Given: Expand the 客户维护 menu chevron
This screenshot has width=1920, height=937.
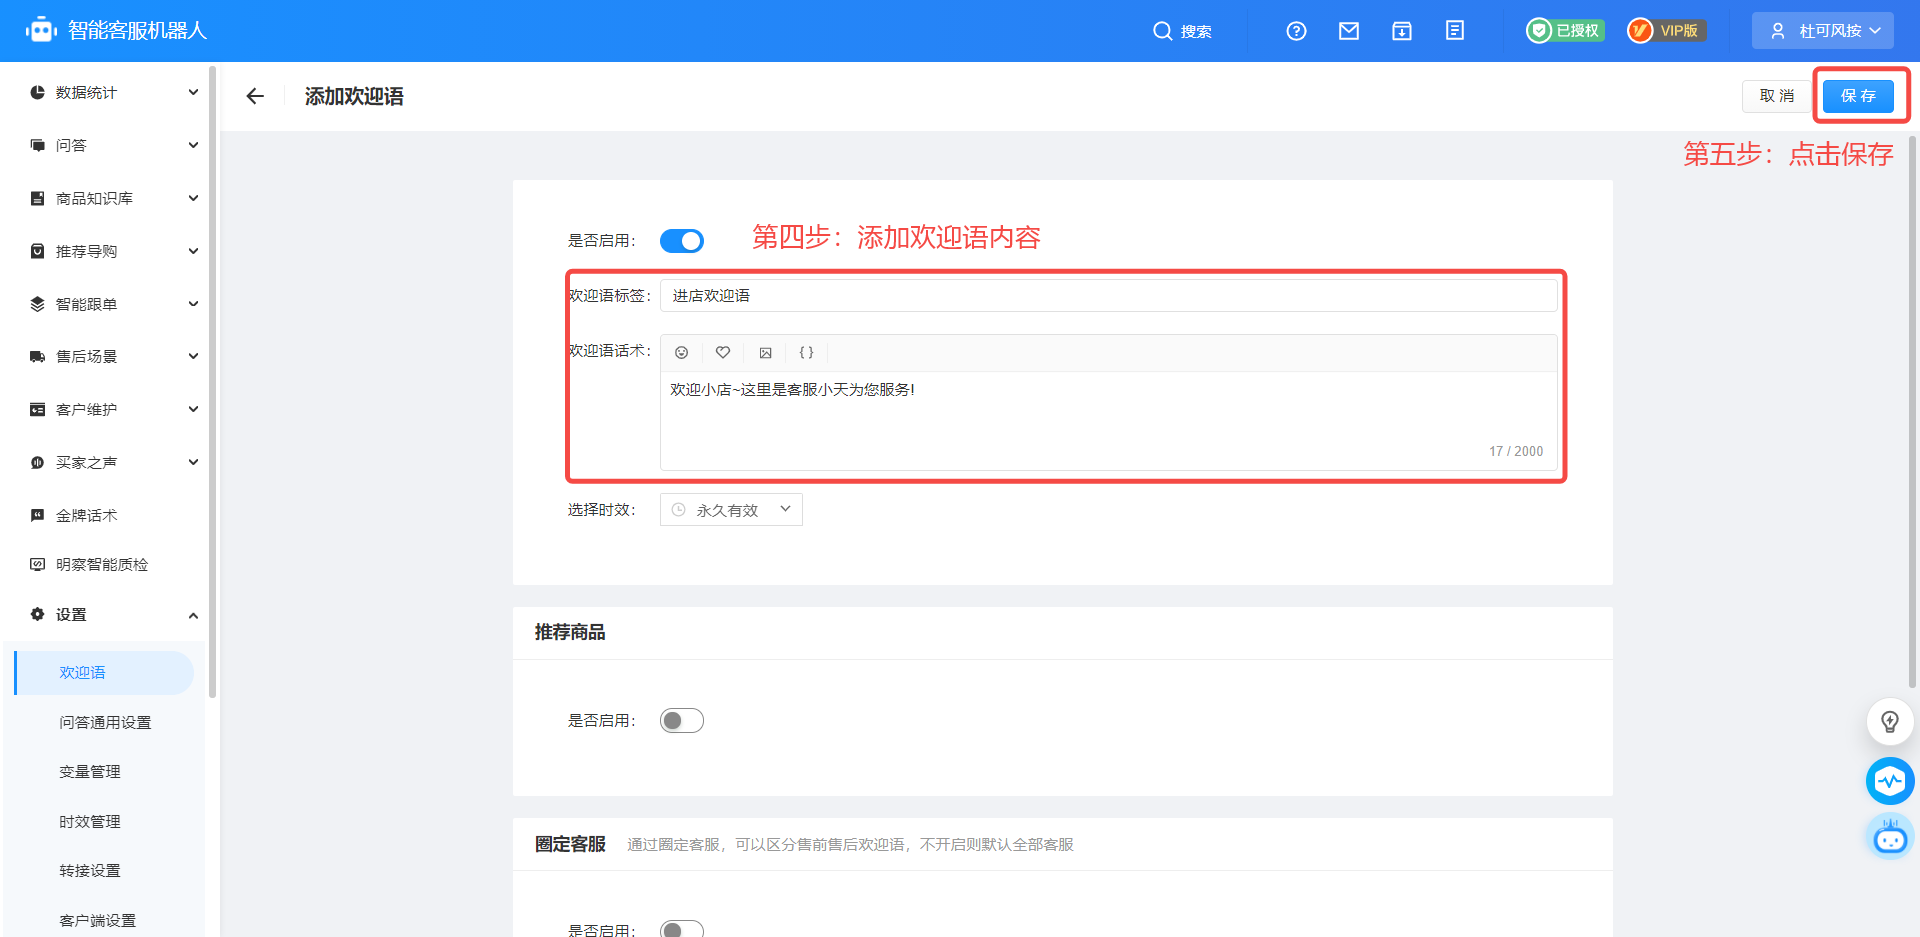Looking at the screenshot, I should click(193, 409).
